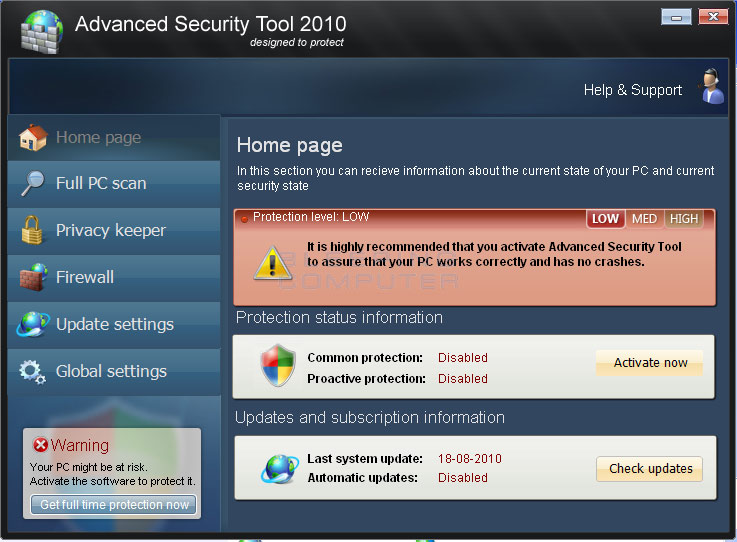Click the red Warning heading text
This screenshot has height=542, width=737.
79,445
